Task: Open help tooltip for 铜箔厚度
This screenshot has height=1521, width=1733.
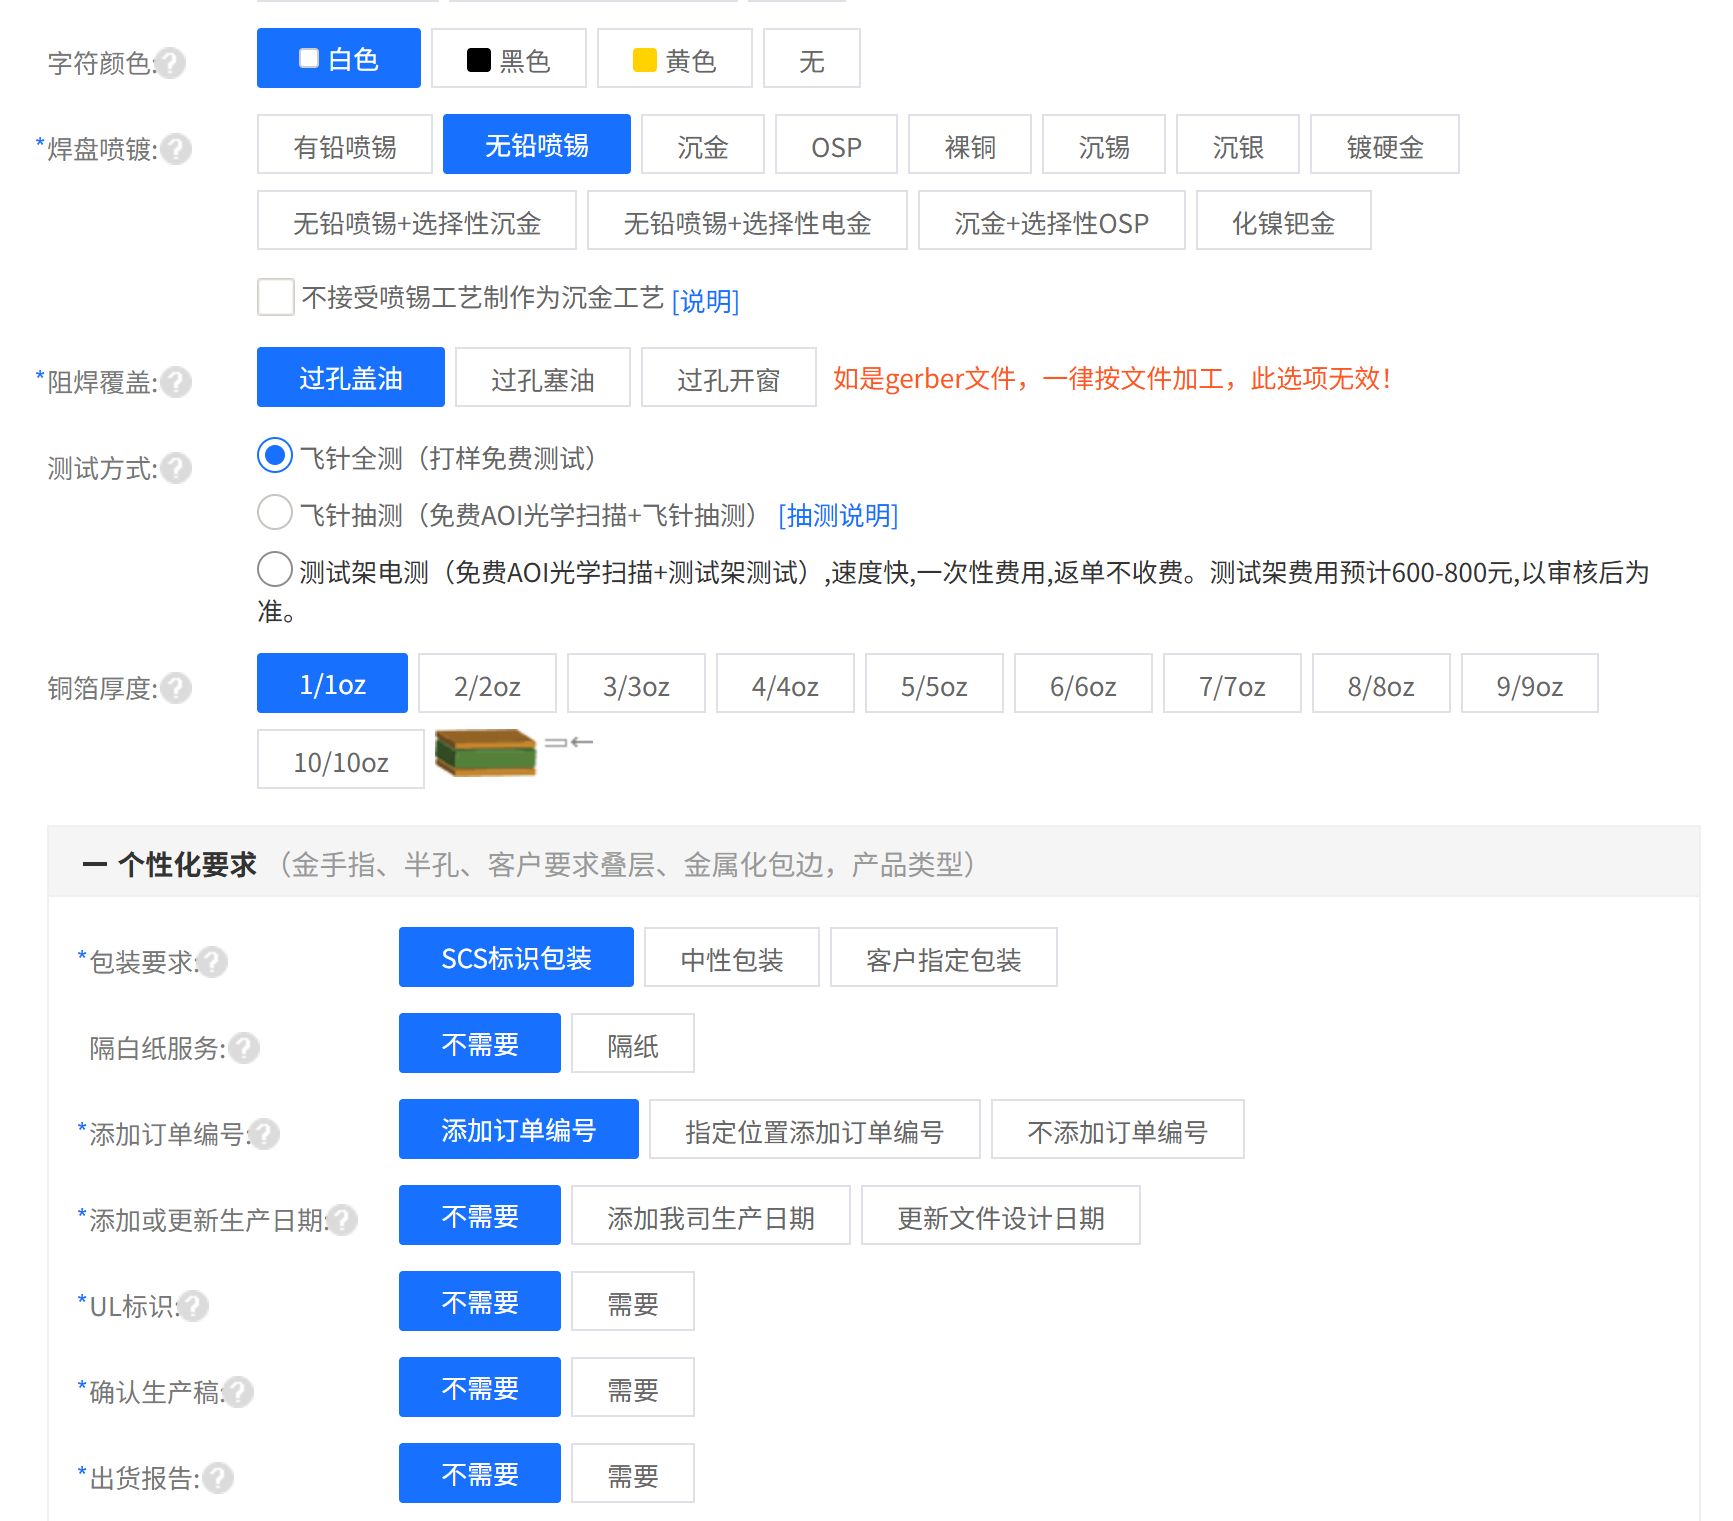Action: [x=177, y=688]
